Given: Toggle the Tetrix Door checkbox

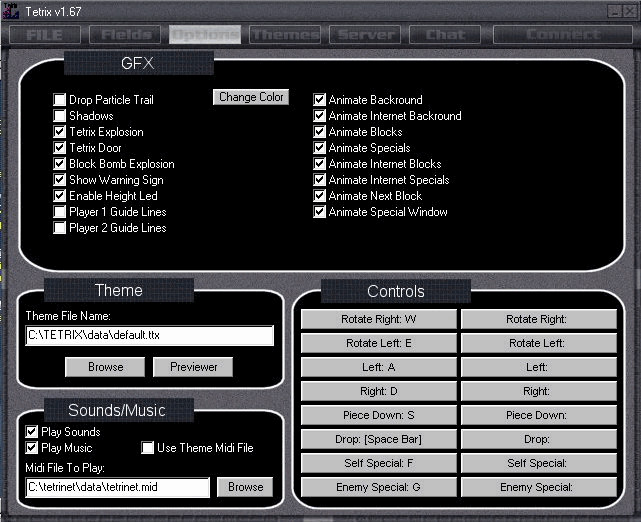Looking at the screenshot, I should tap(60, 147).
